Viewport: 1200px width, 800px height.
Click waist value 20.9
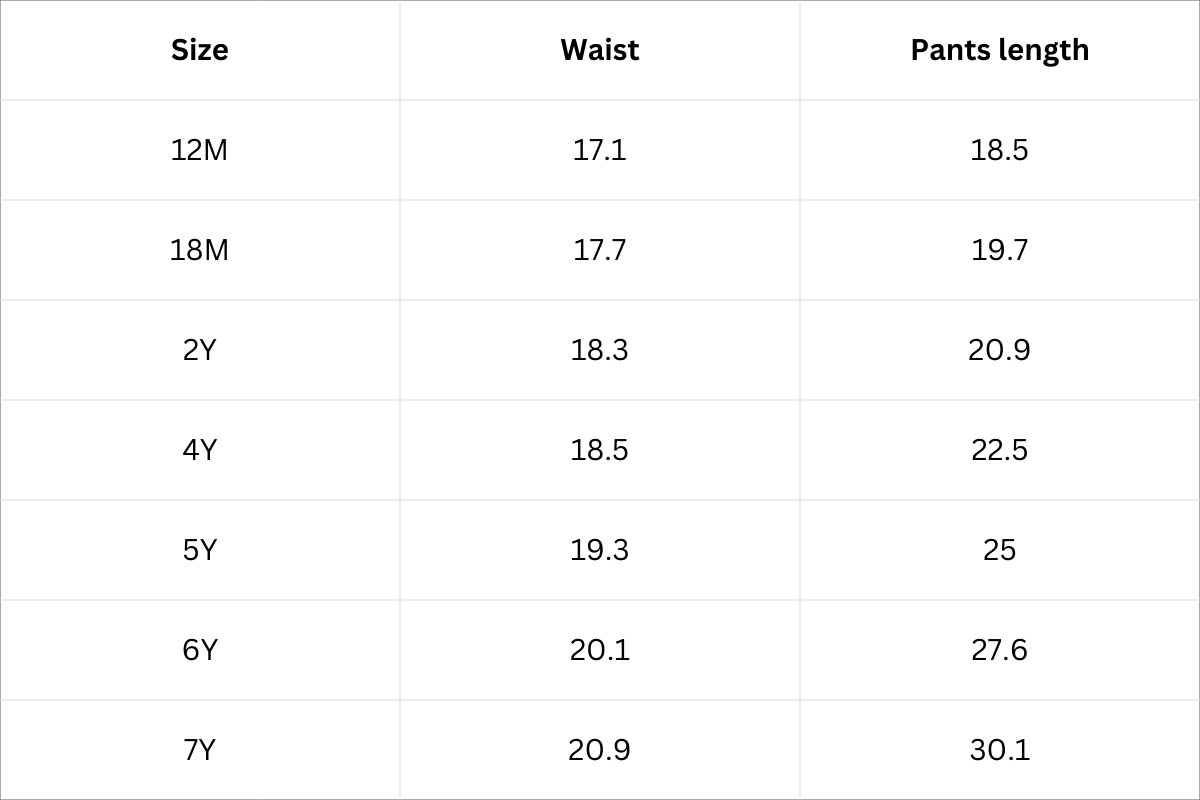coord(600,750)
